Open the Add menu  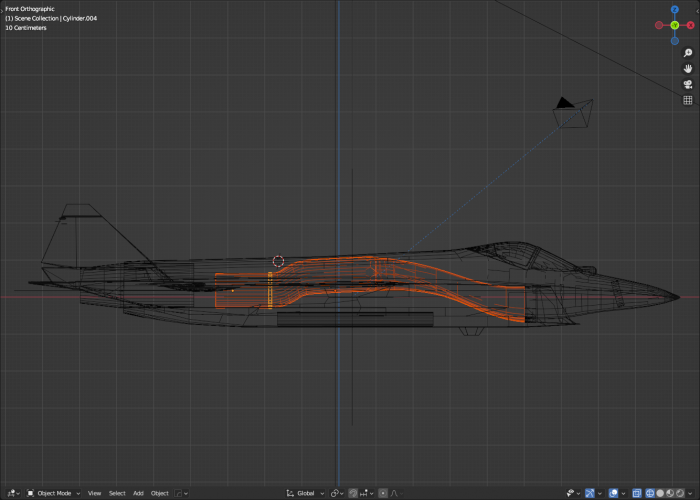(x=138, y=493)
